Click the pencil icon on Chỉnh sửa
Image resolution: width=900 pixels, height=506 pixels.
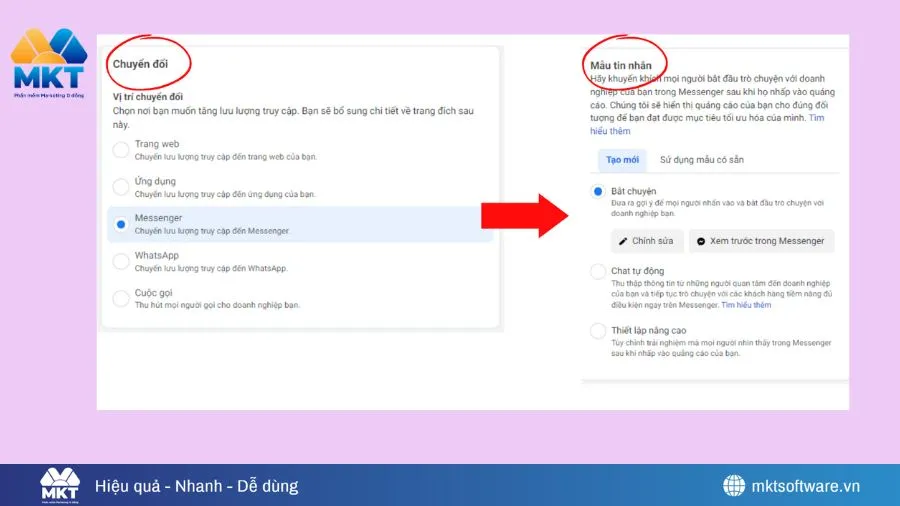coord(623,242)
